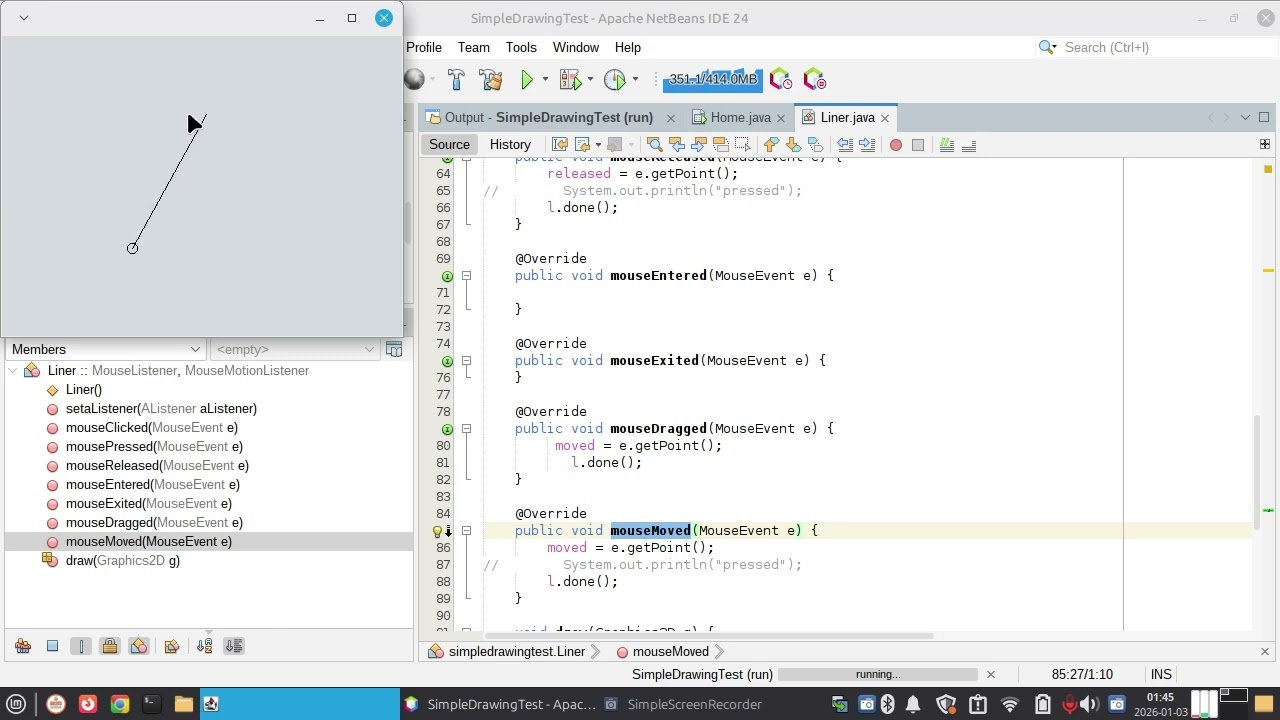Open the Tools menu
The image size is (1280, 720).
coord(521,47)
